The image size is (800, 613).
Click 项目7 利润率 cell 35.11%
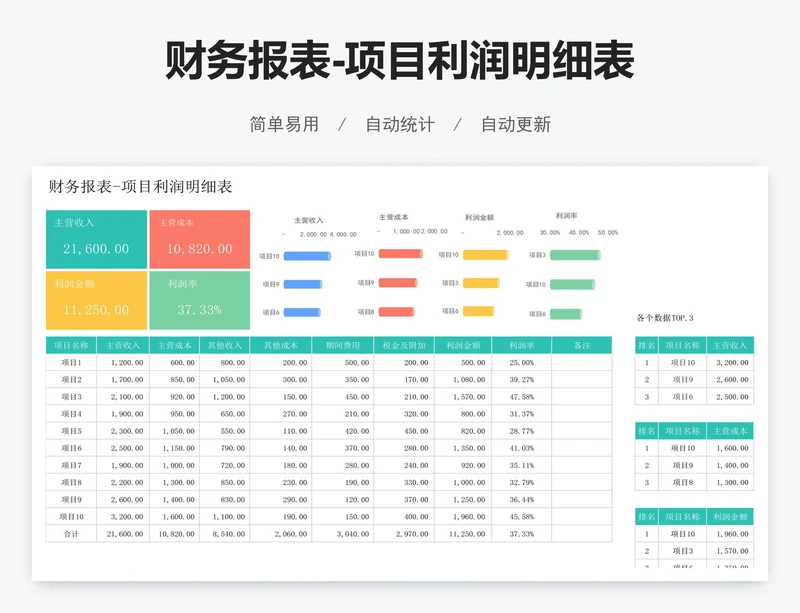521,465
